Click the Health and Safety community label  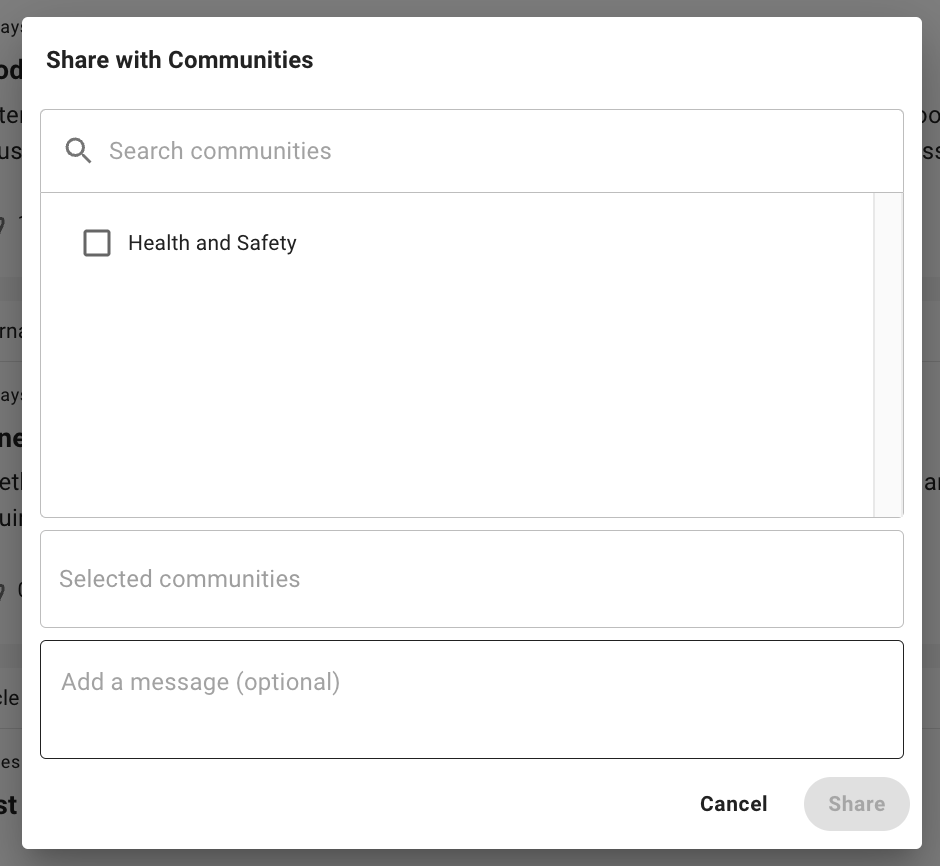click(212, 243)
